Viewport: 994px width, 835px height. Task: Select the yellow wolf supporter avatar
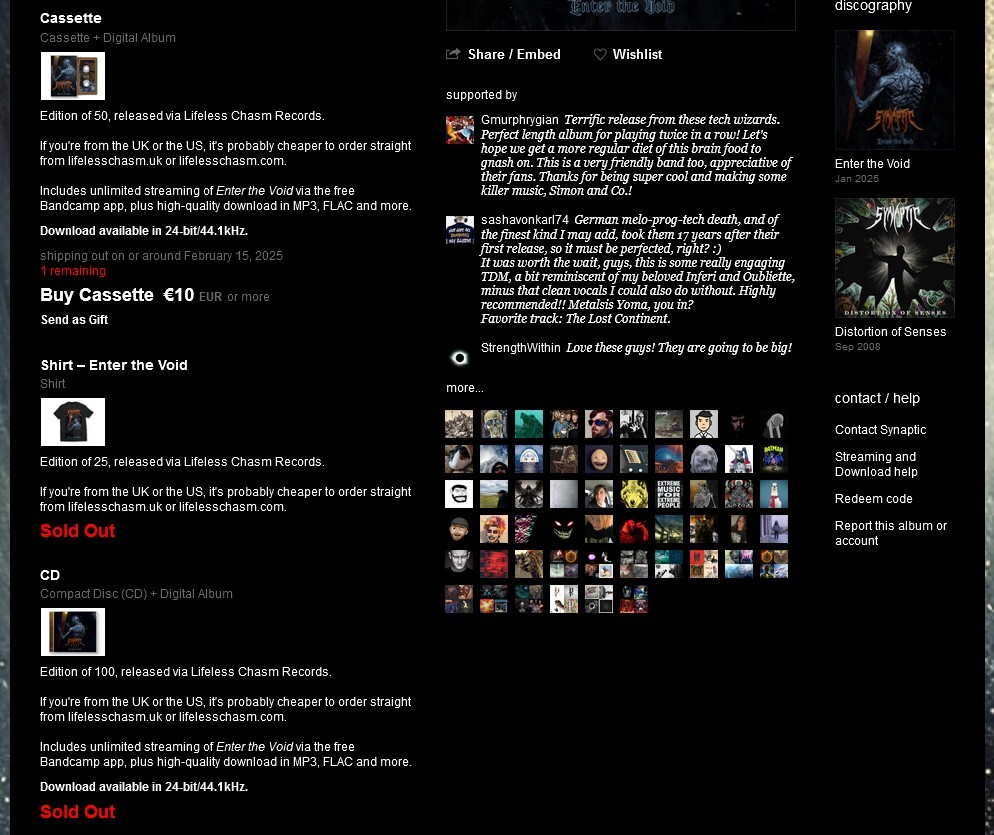click(634, 494)
